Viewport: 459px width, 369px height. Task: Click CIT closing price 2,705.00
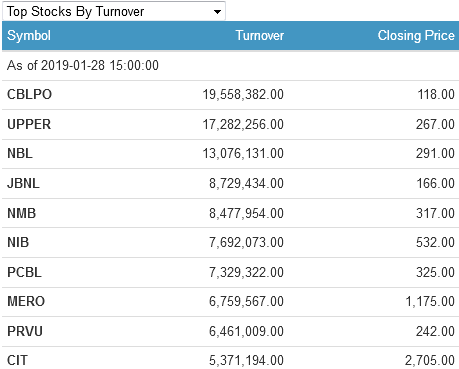(x=430, y=360)
